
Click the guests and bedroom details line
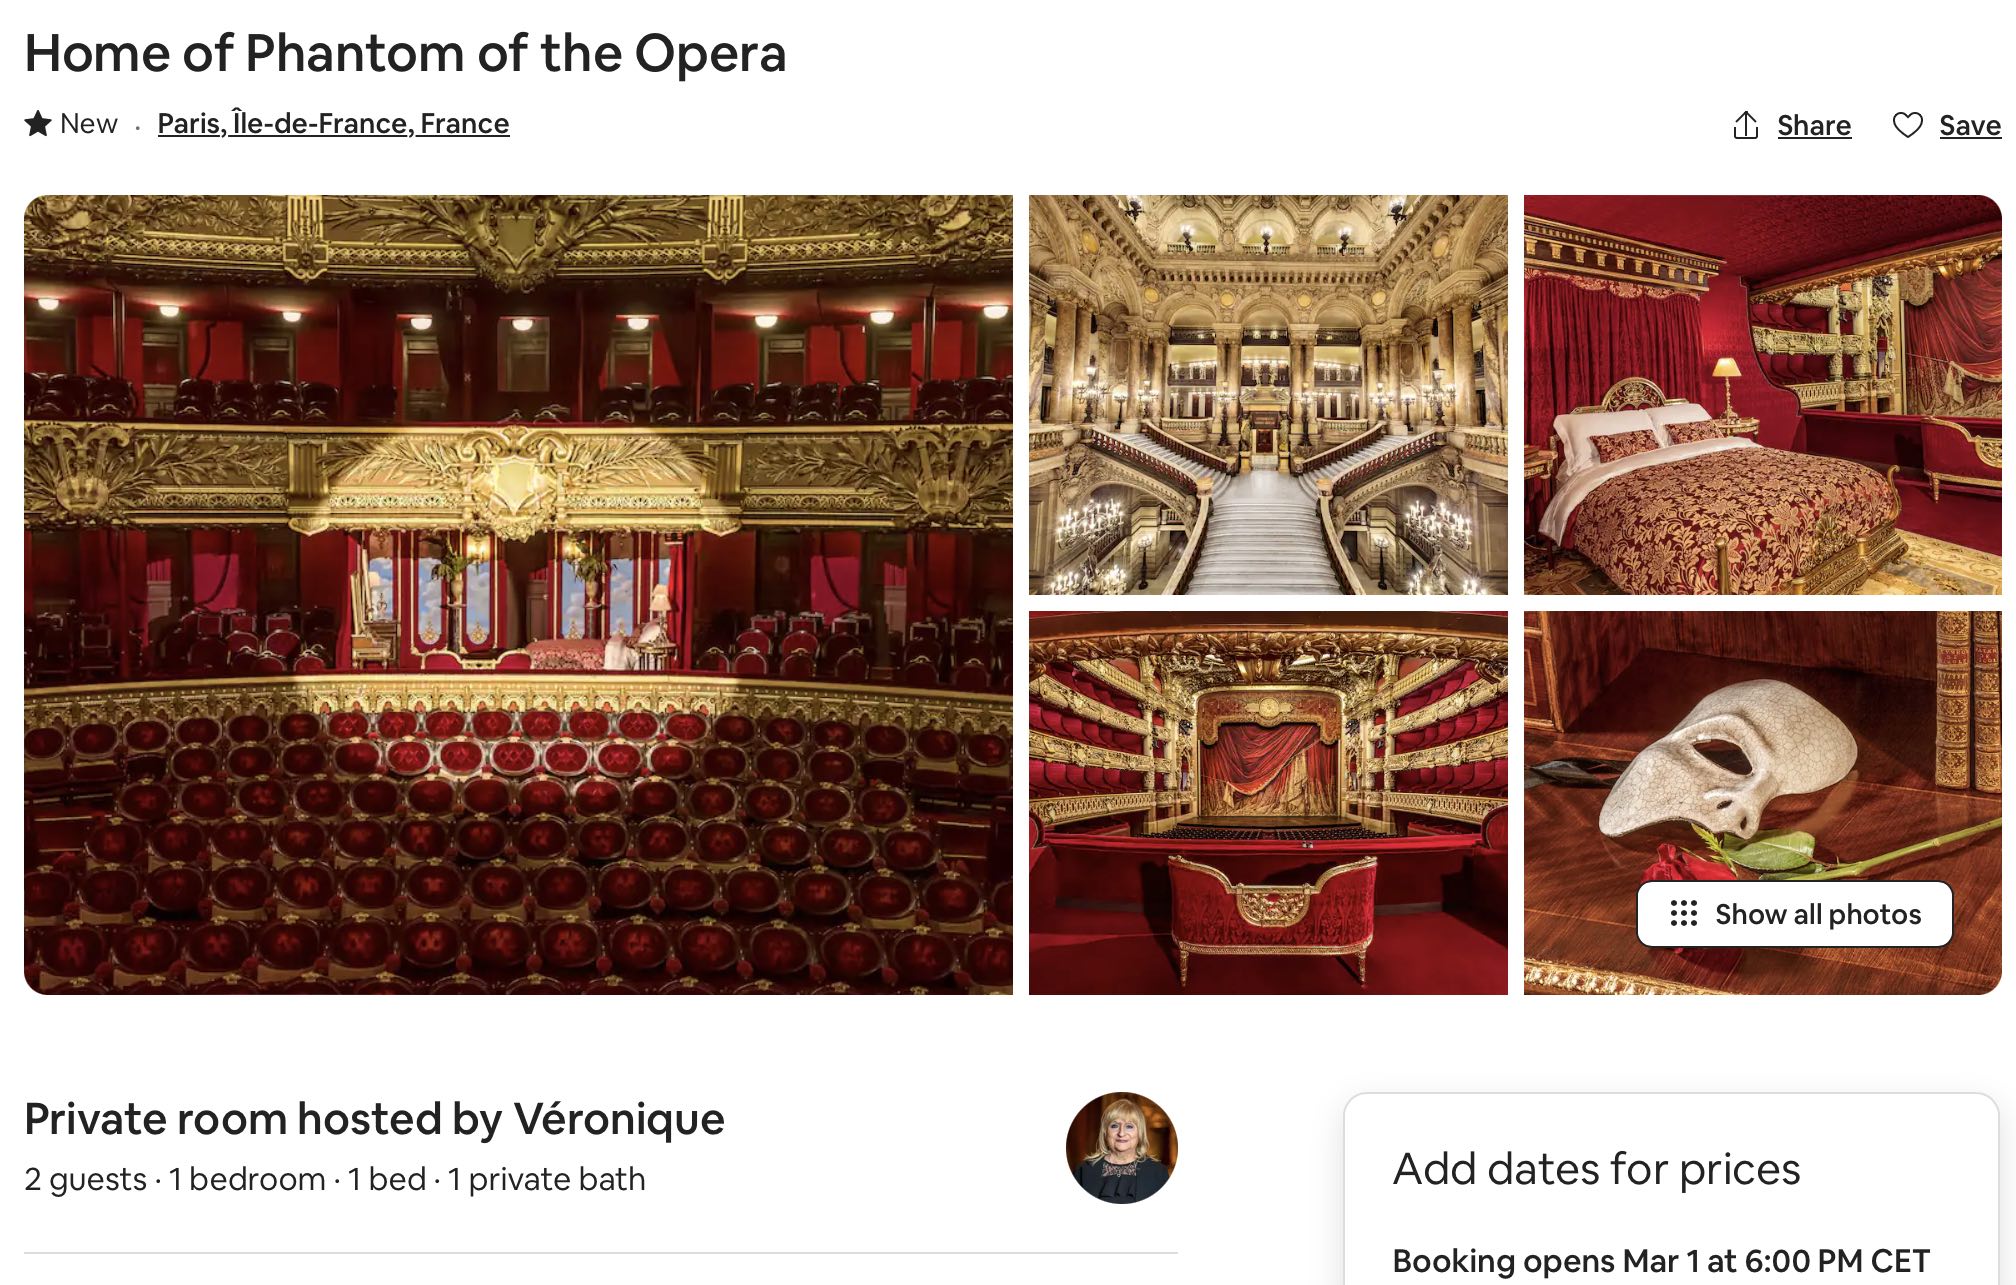(x=334, y=1179)
